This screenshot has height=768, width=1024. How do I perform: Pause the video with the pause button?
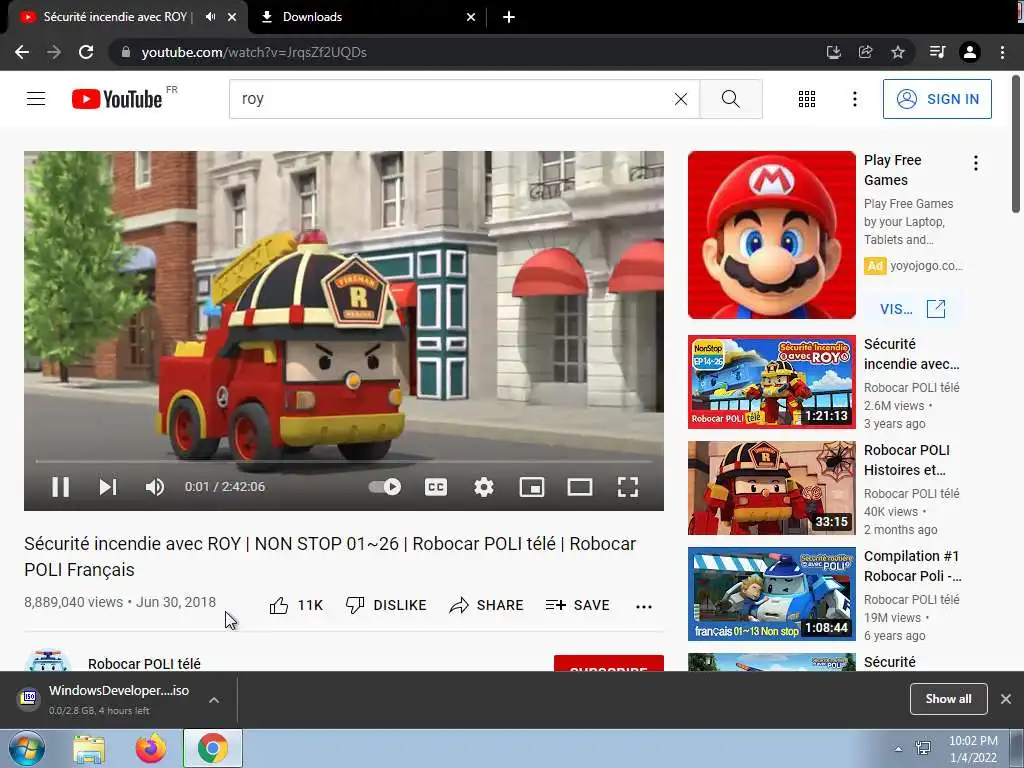[x=60, y=487]
